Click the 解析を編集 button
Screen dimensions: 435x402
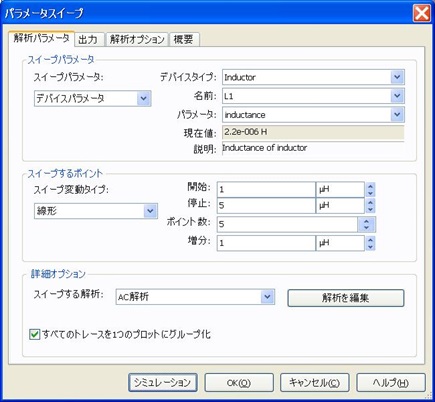346,298
